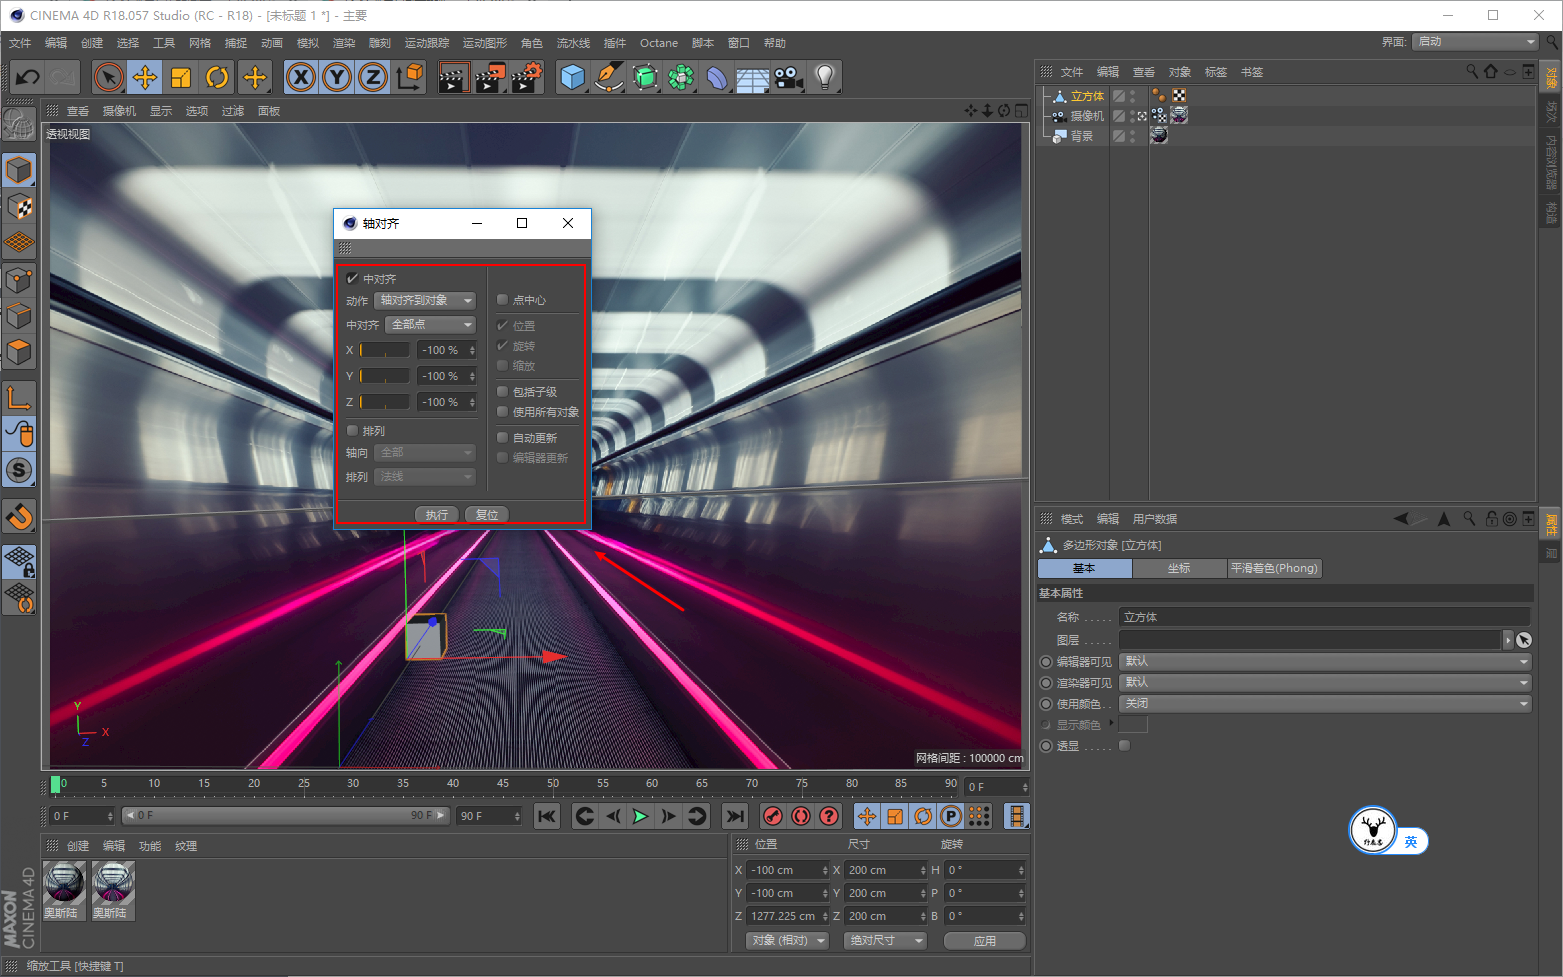Open the 对象 (相对) coordinate dropdown
Image resolution: width=1563 pixels, height=977 pixels.
788,941
